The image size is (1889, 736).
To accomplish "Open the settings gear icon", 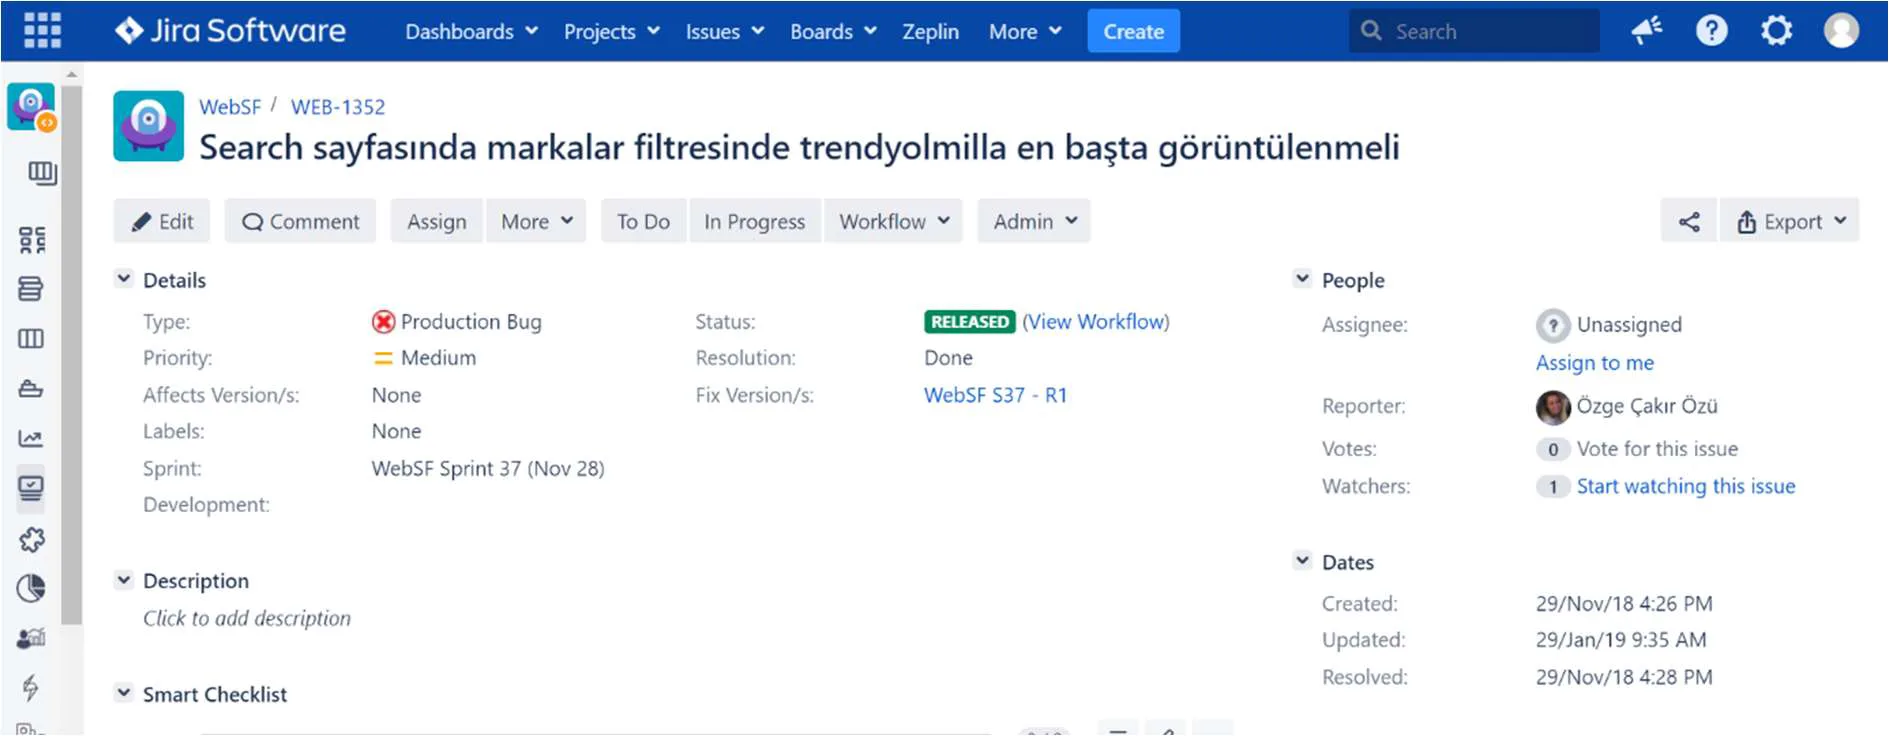I will [1776, 31].
